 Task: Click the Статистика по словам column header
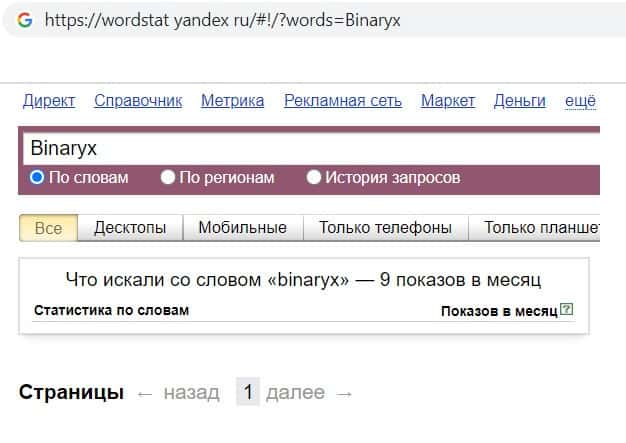coord(111,310)
